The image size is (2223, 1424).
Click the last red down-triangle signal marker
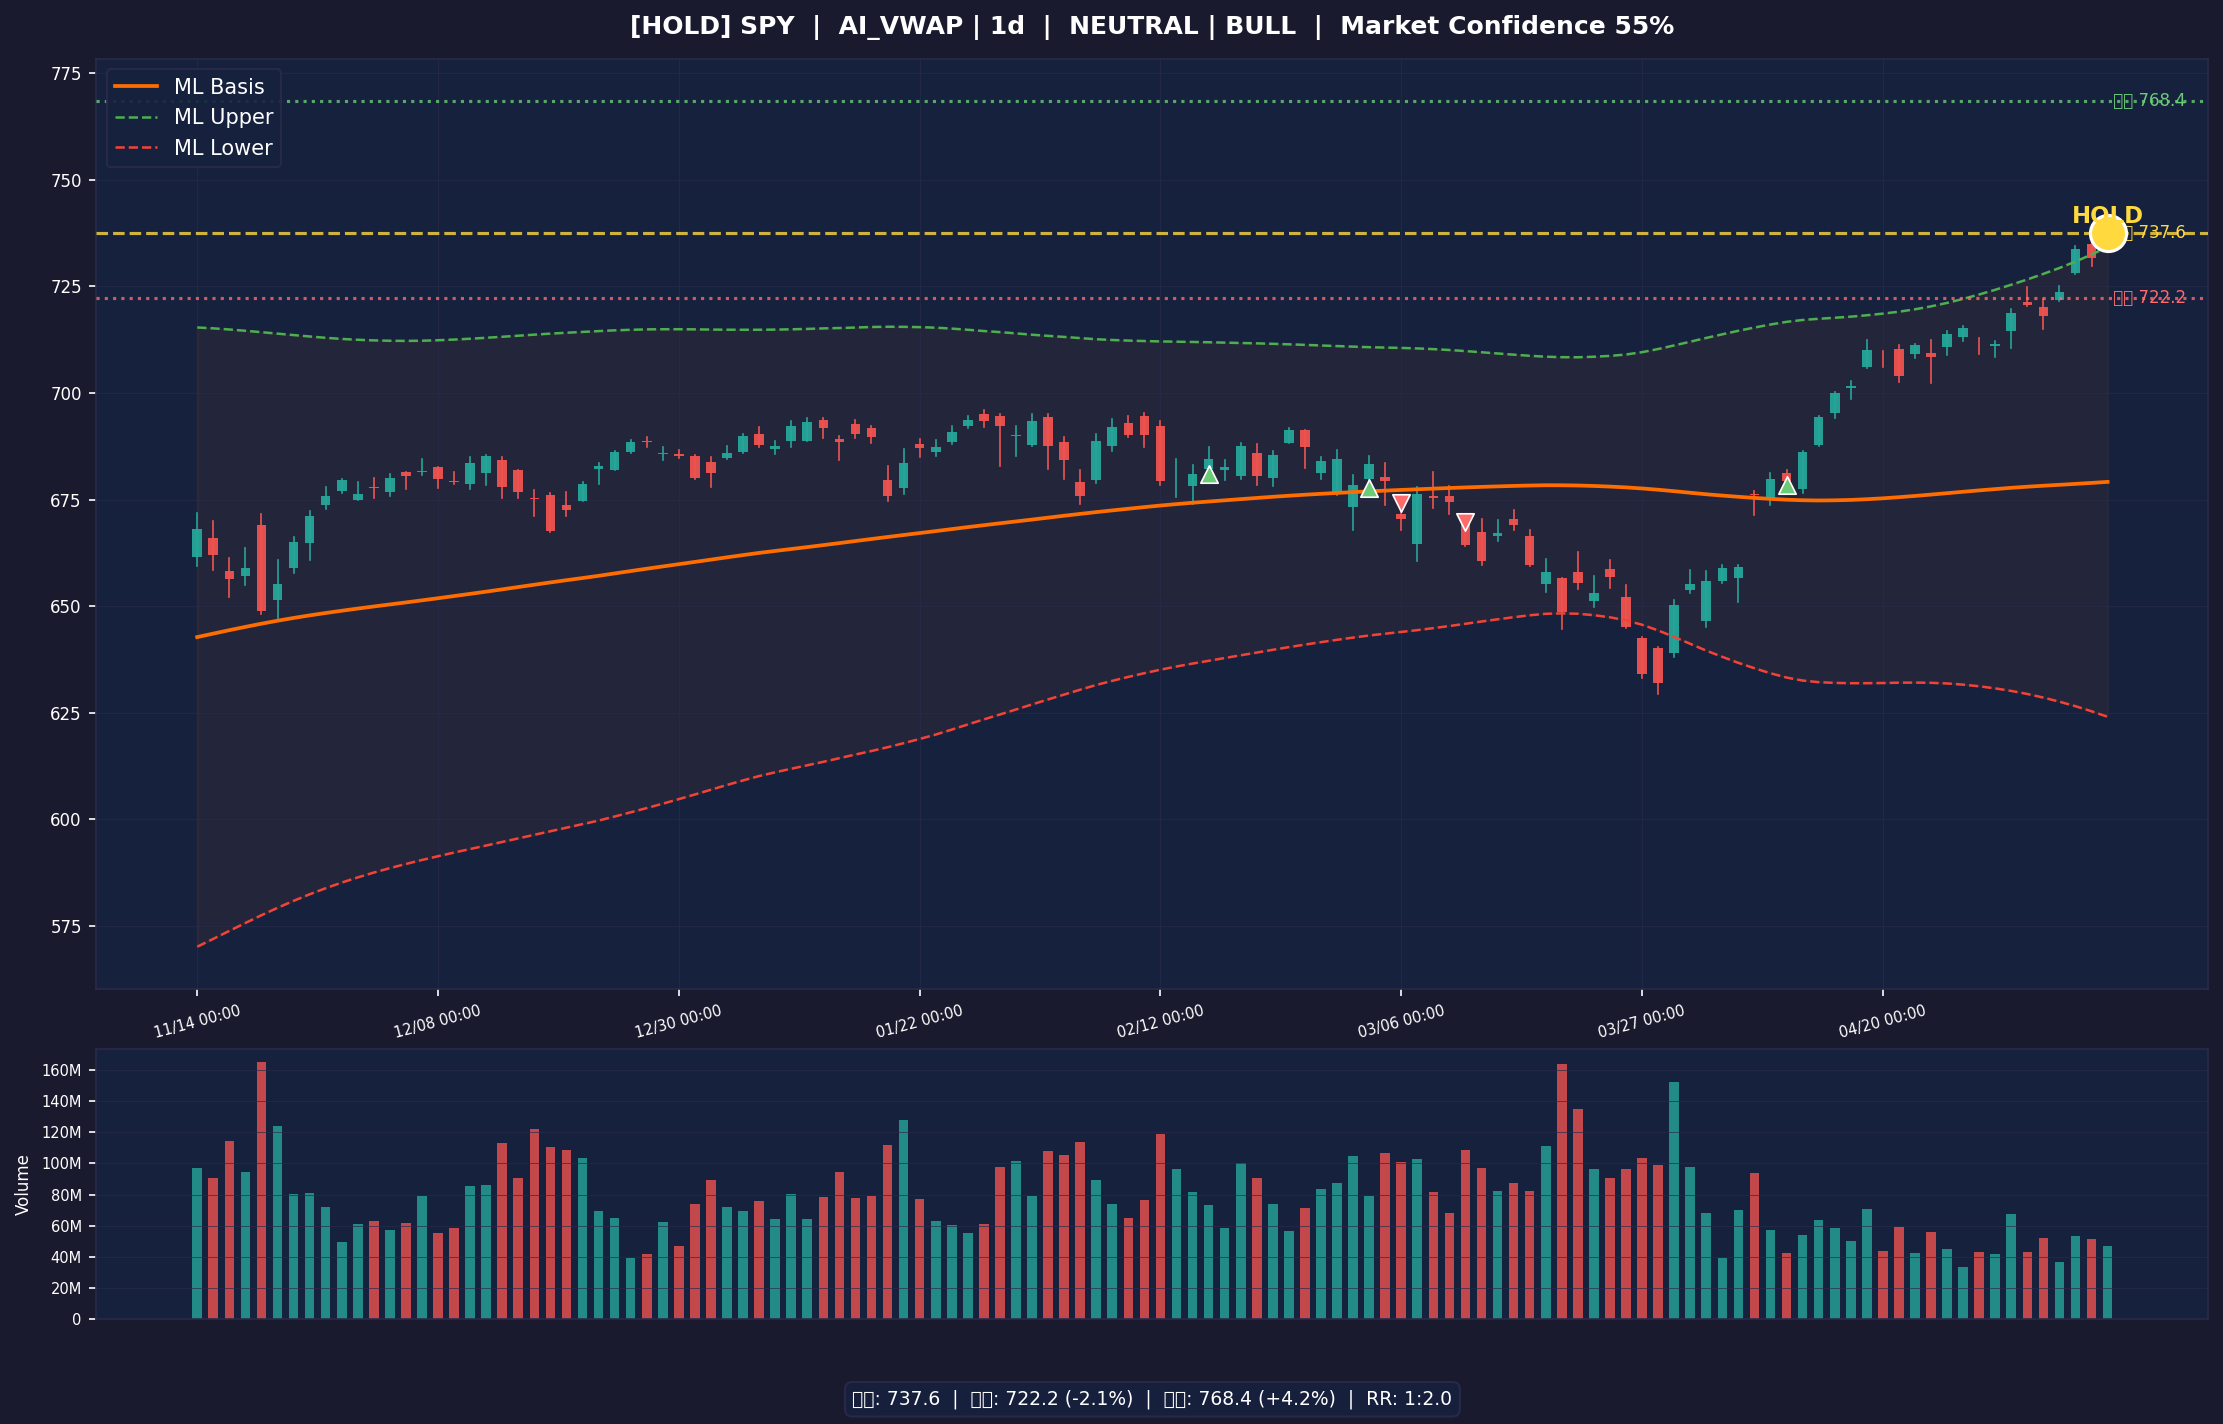click(1465, 522)
